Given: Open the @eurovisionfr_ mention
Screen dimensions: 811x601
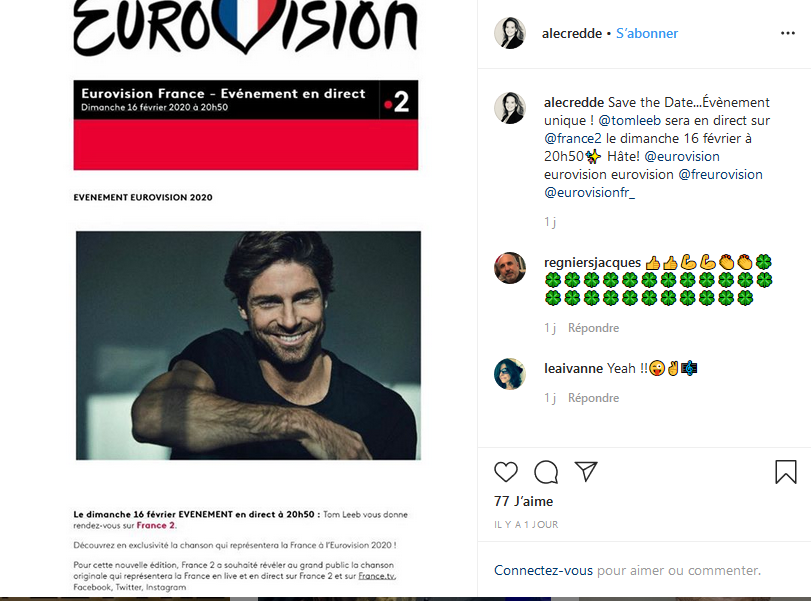Looking at the screenshot, I should click(x=589, y=192).
